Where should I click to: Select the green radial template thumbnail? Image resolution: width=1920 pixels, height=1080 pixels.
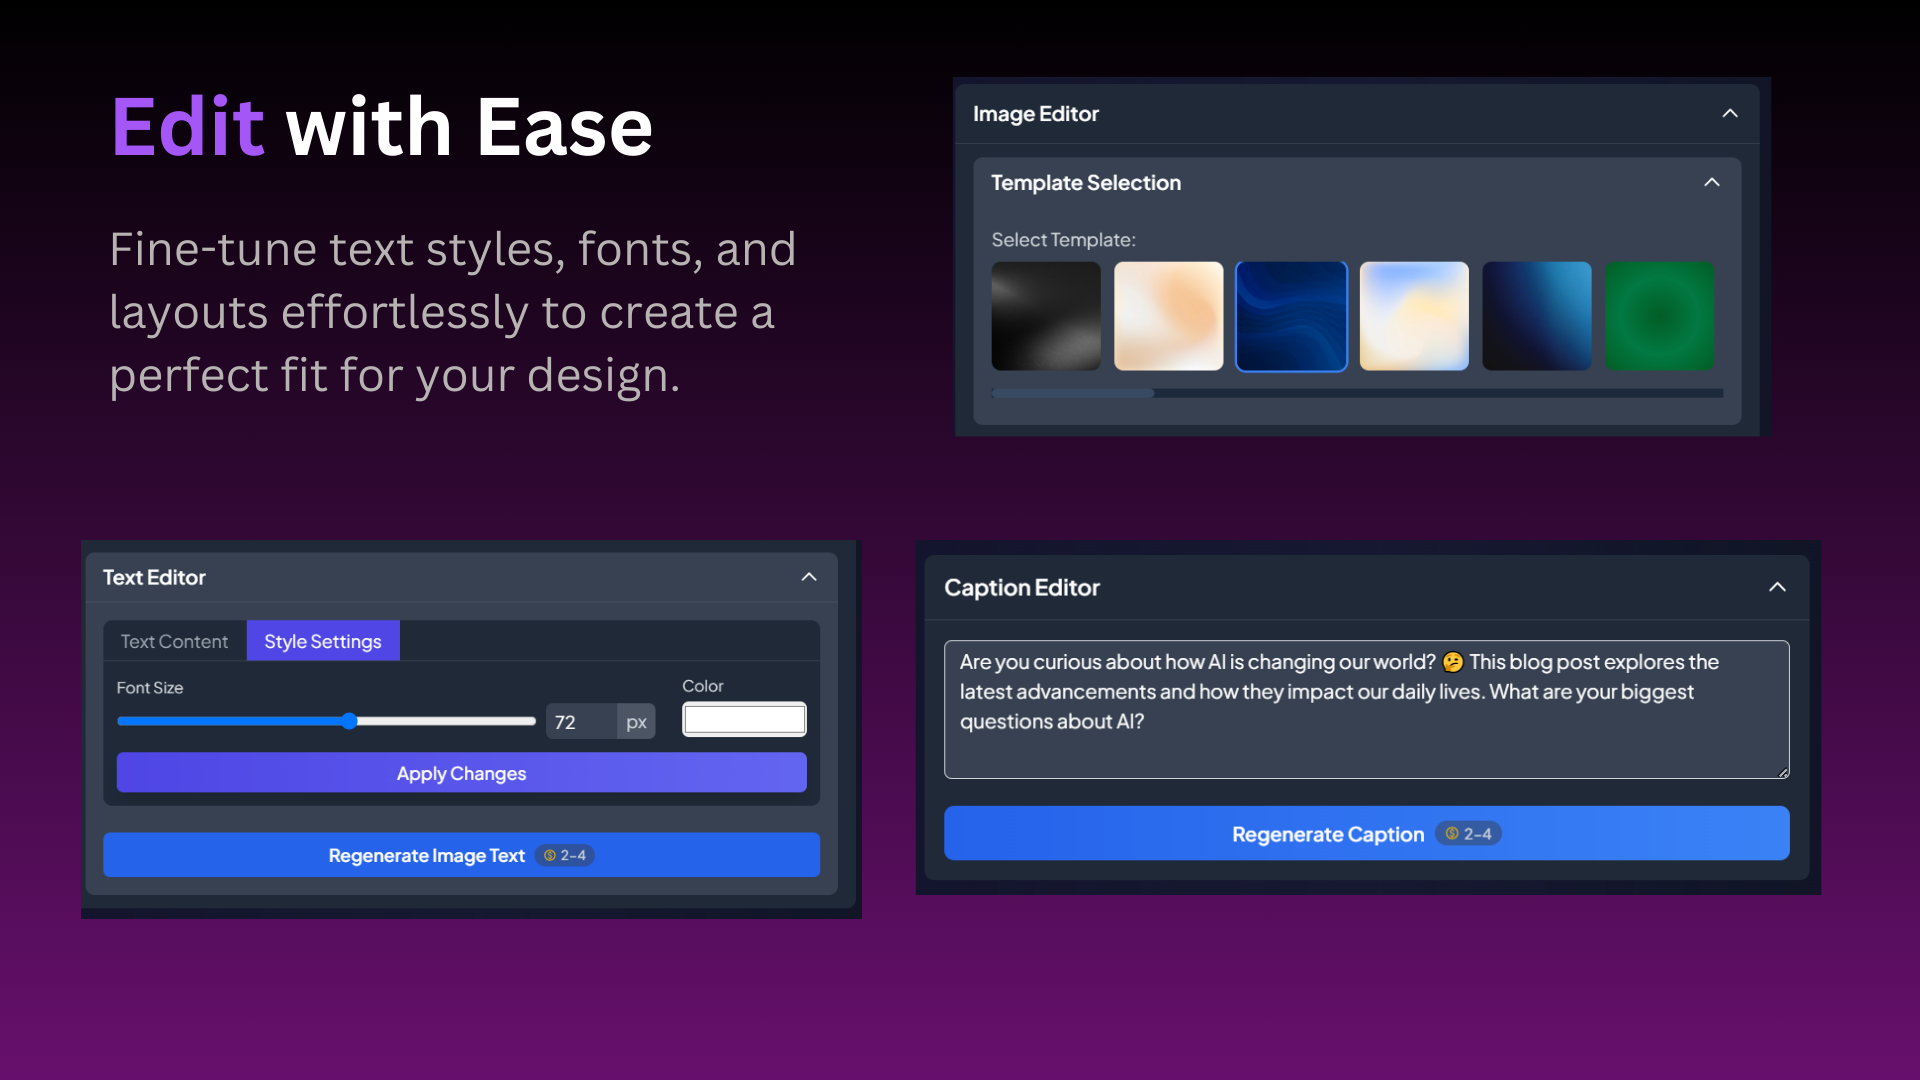pos(1660,316)
